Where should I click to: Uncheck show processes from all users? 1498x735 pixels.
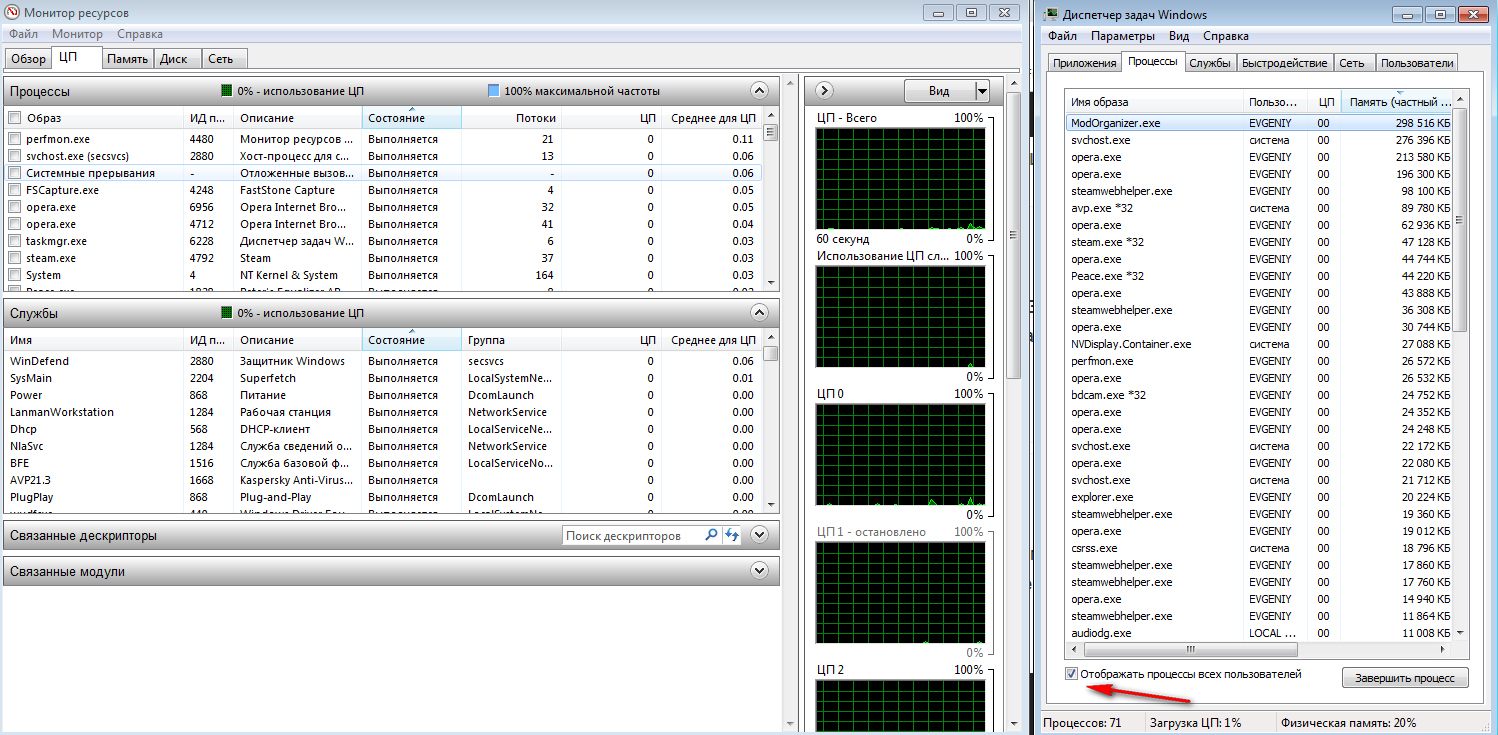point(1072,674)
